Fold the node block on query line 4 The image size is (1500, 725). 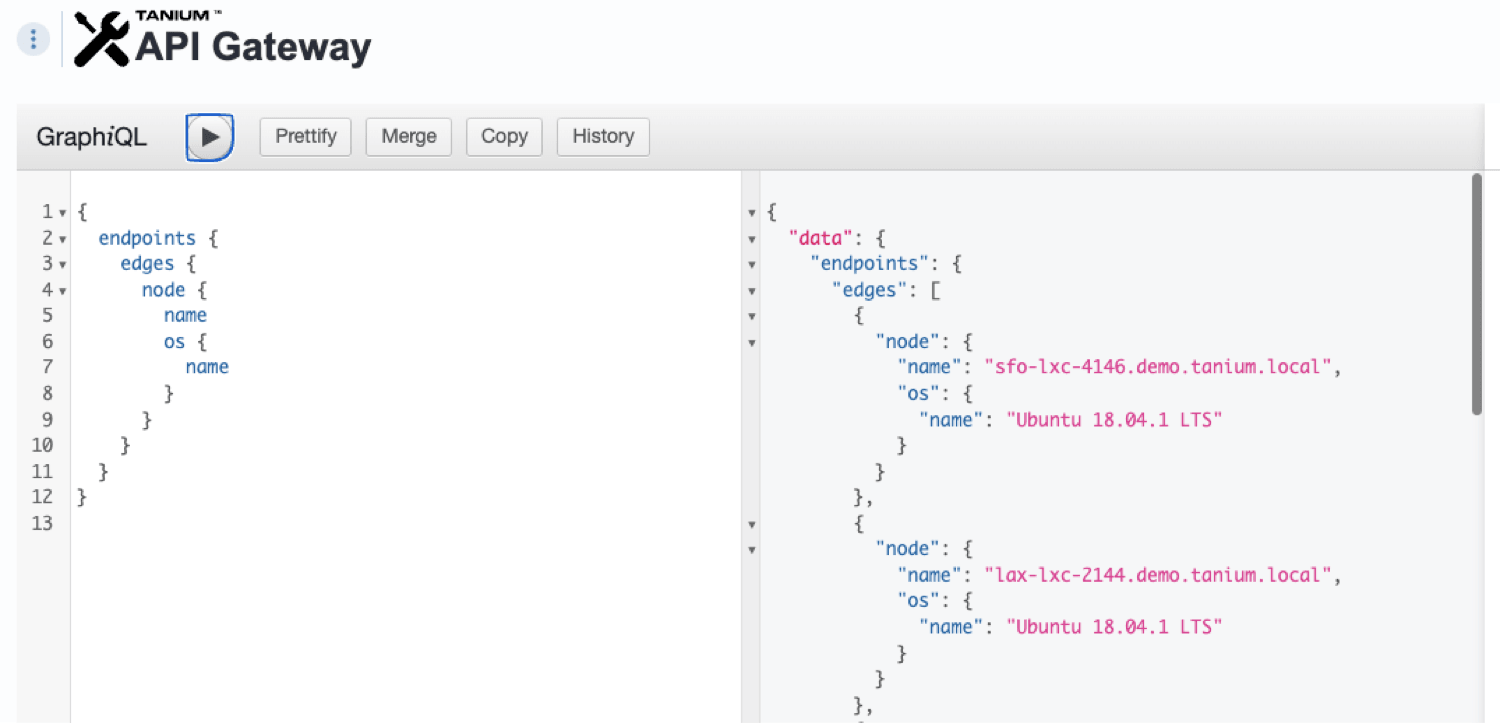[x=63, y=291]
